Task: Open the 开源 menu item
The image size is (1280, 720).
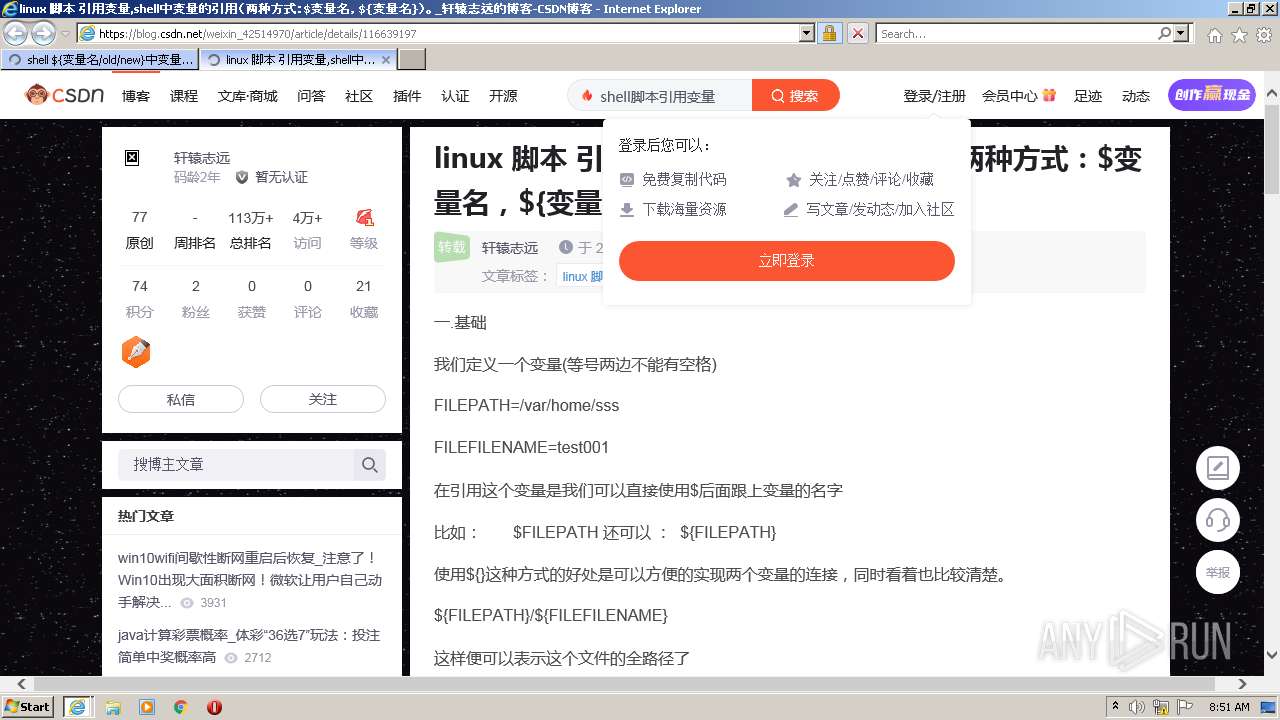Action: click(x=503, y=96)
